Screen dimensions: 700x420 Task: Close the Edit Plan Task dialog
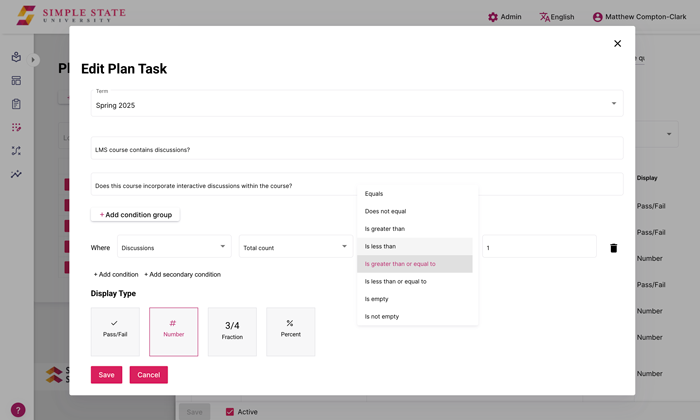(617, 43)
